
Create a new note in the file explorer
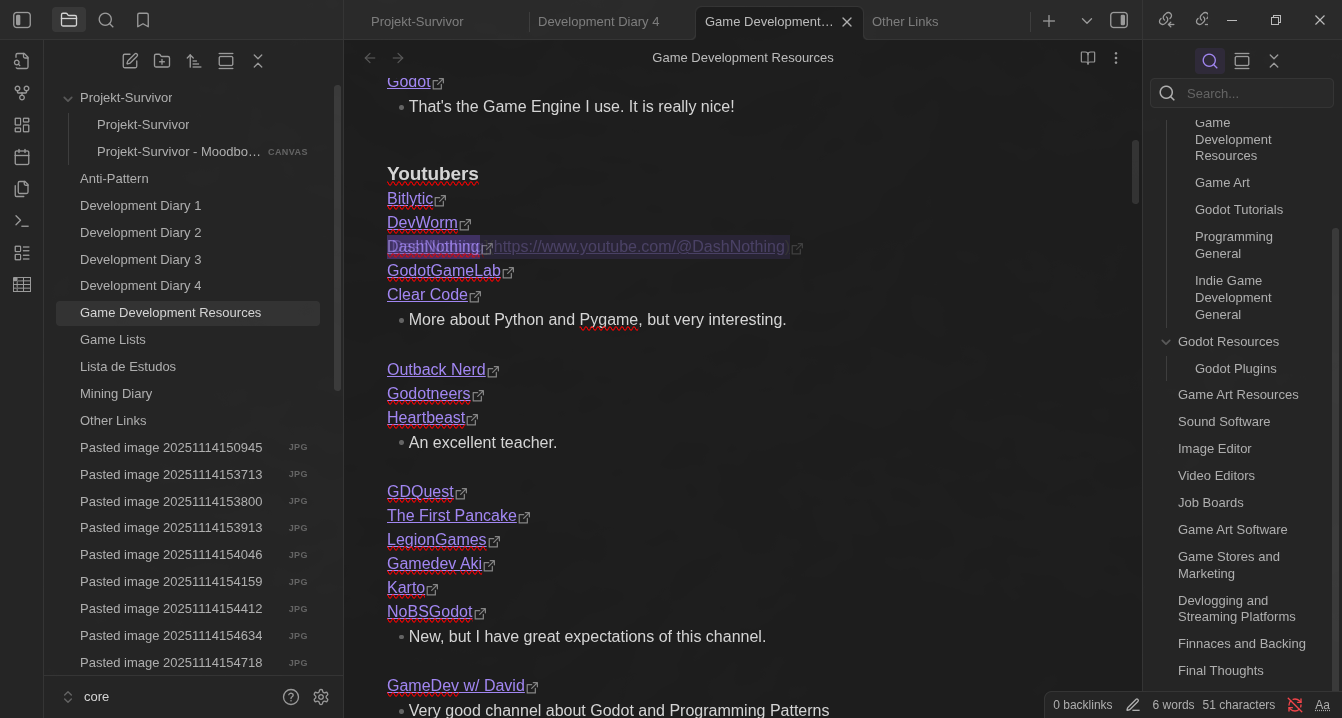tap(130, 61)
